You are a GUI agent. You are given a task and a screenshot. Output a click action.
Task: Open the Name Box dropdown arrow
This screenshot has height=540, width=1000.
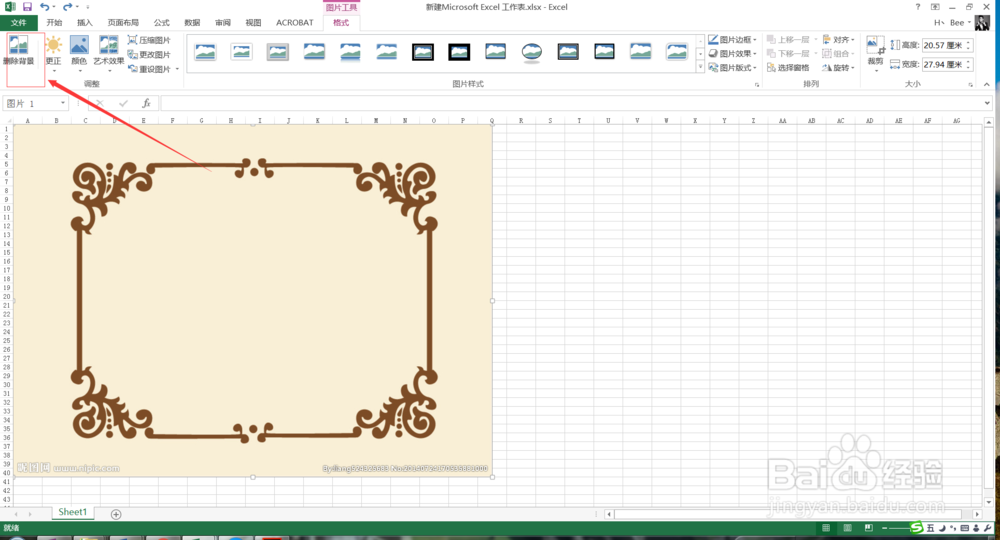coord(62,103)
